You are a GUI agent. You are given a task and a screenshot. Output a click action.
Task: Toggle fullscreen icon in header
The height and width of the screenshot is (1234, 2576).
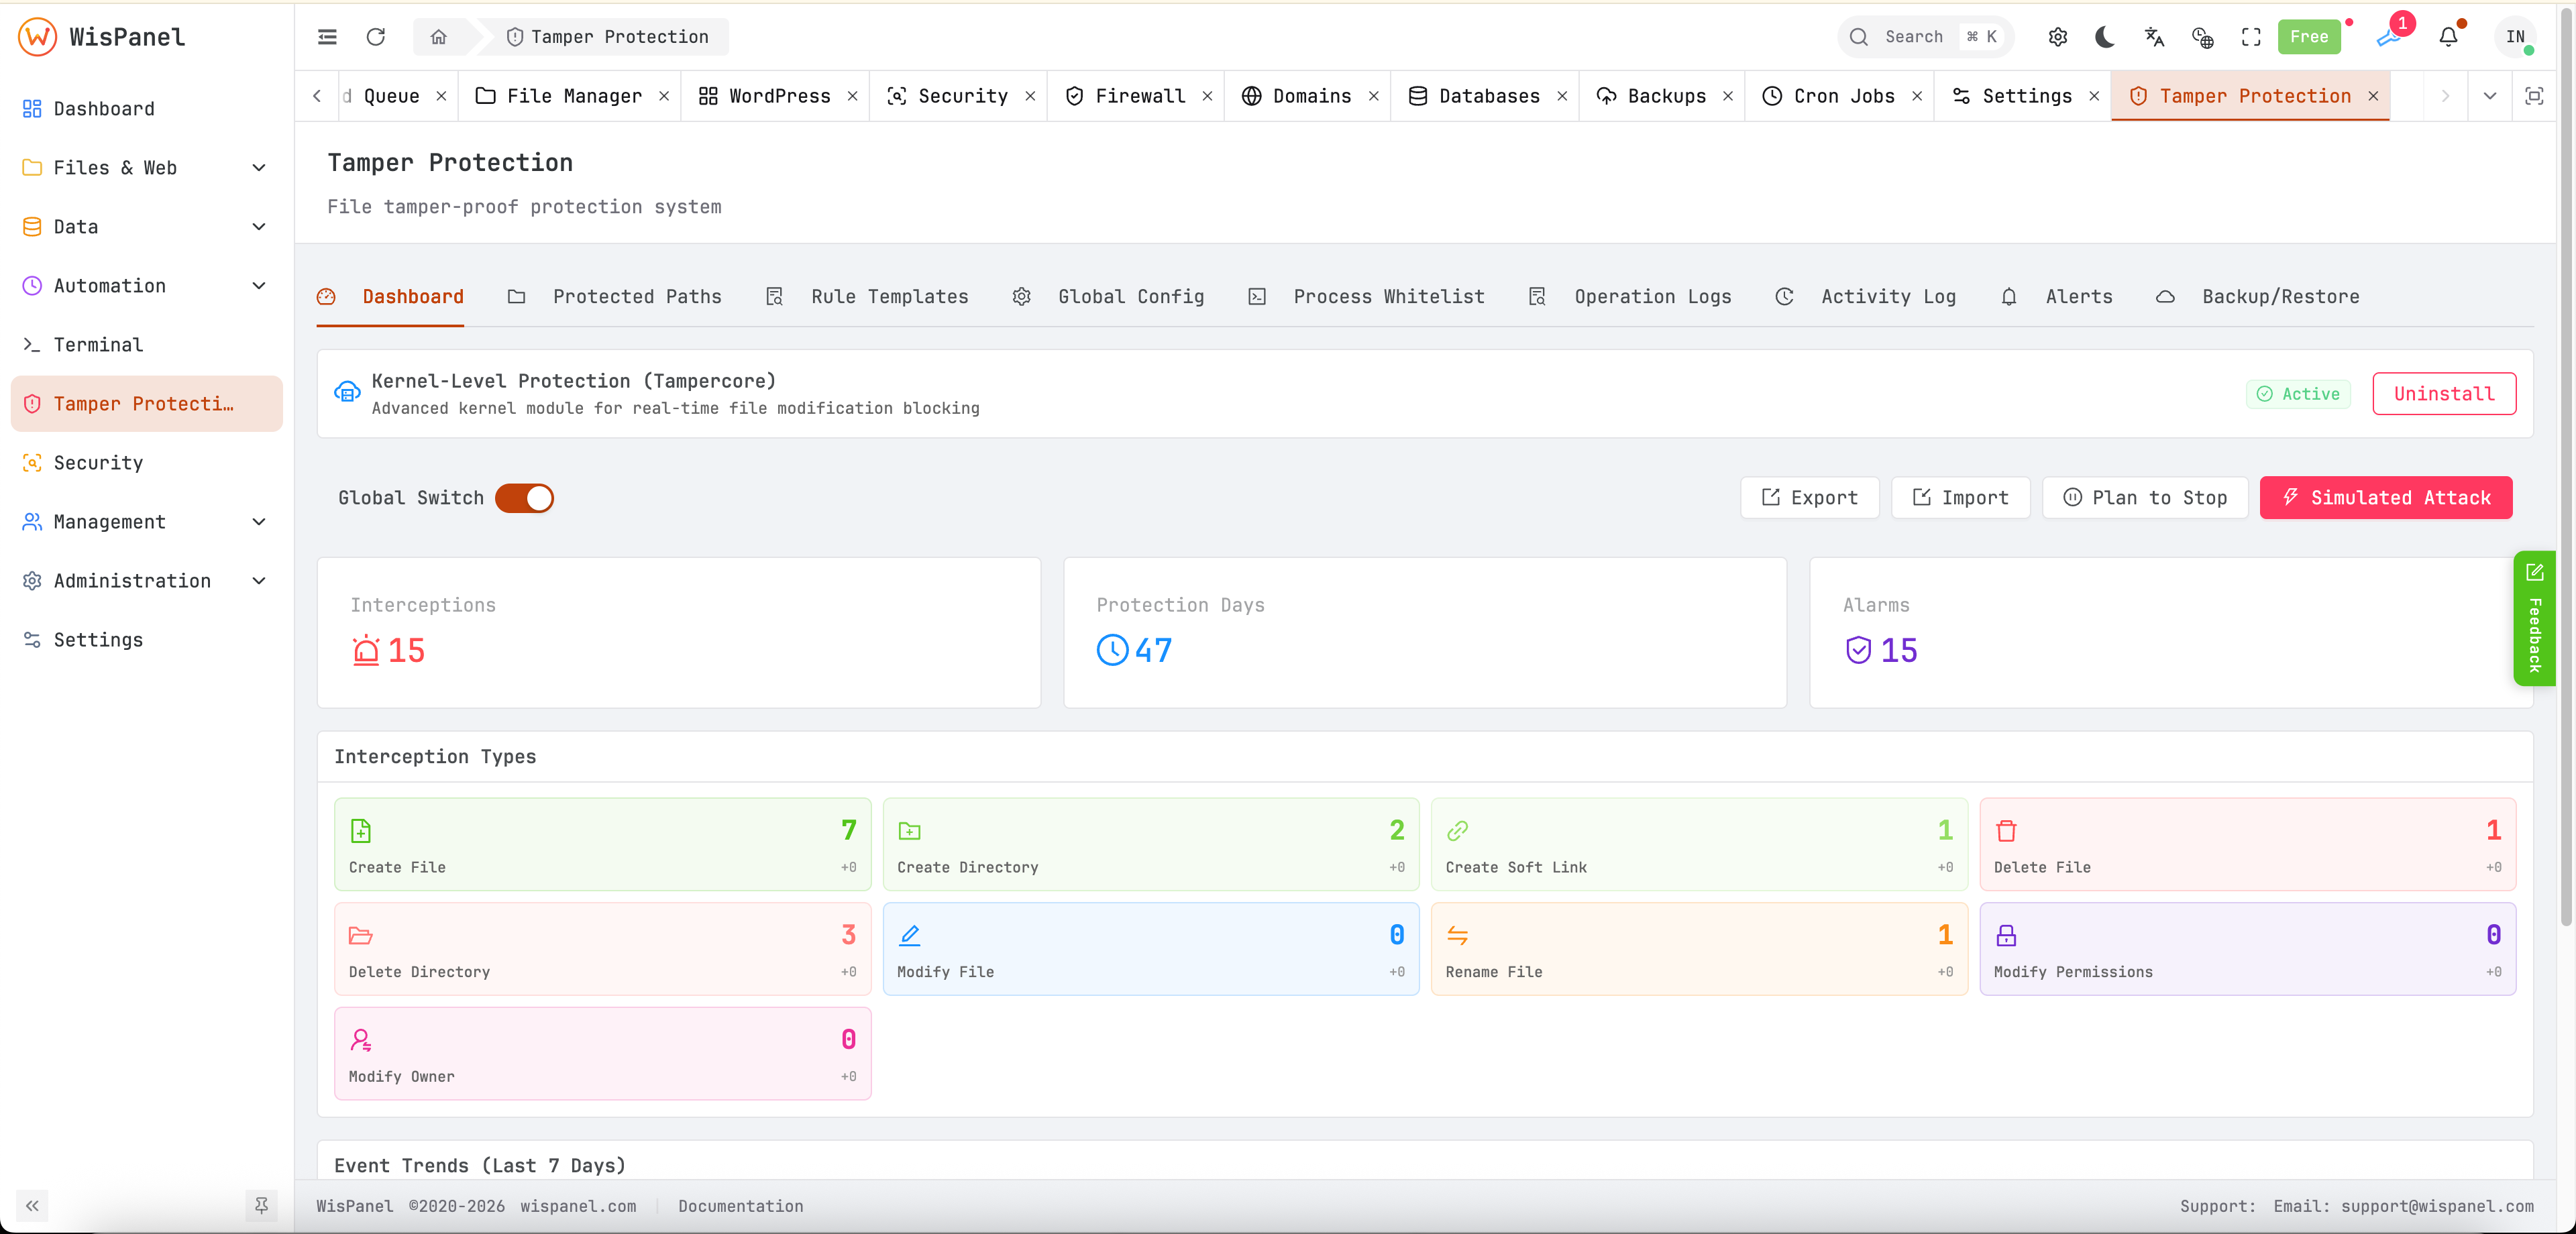point(2251,37)
